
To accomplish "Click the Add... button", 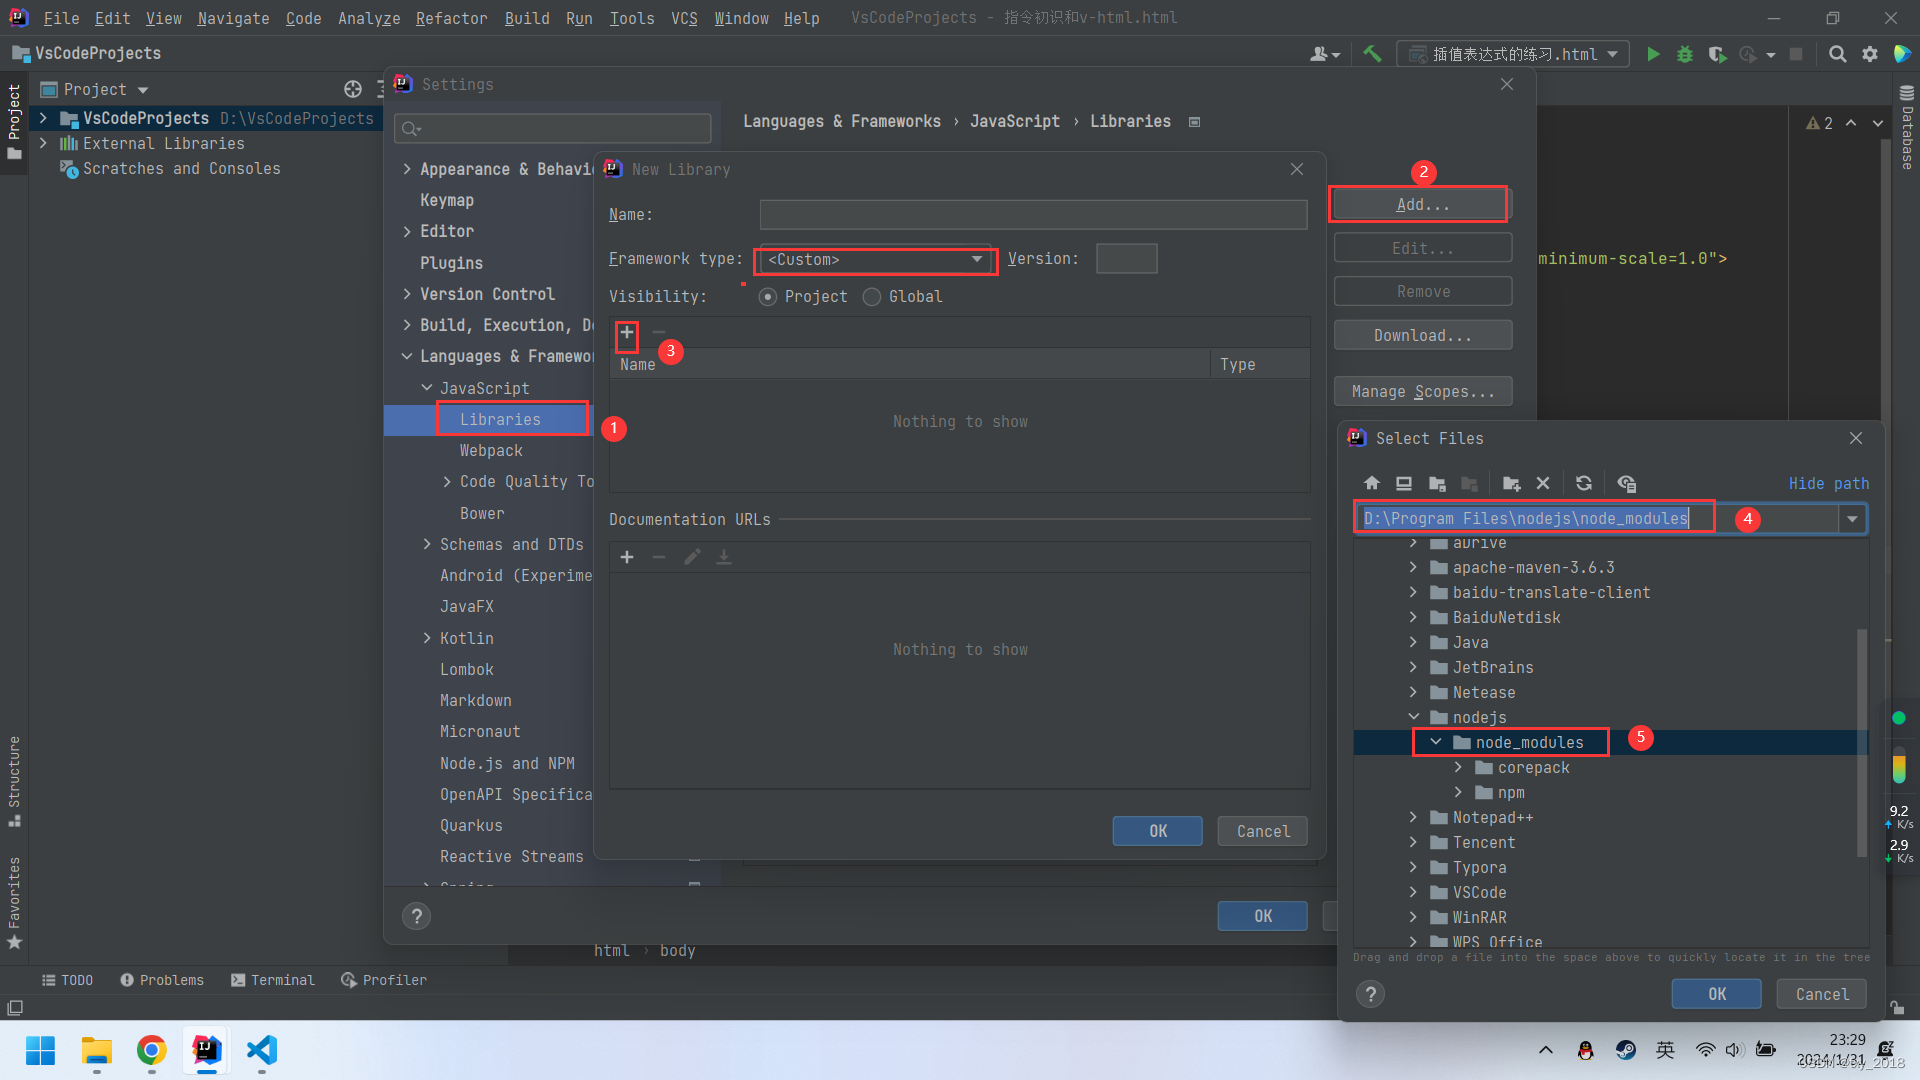I will coord(1422,204).
